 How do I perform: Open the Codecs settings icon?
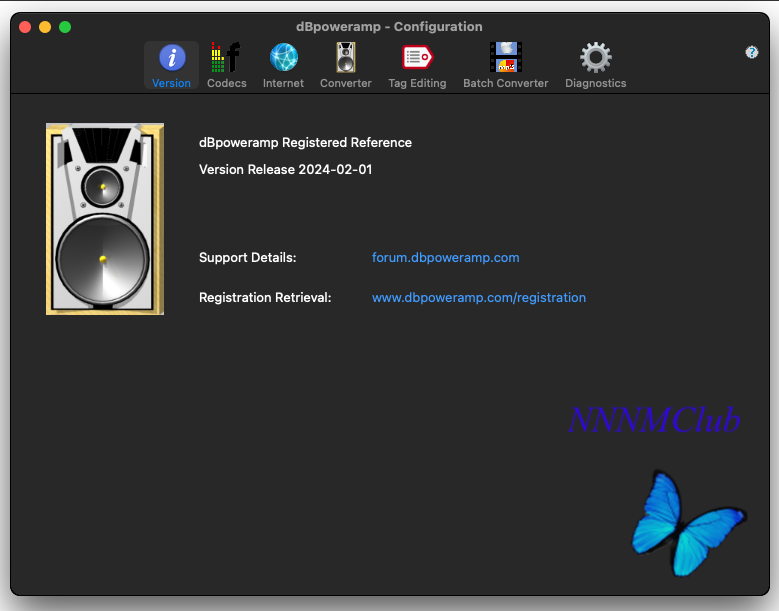pos(226,58)
